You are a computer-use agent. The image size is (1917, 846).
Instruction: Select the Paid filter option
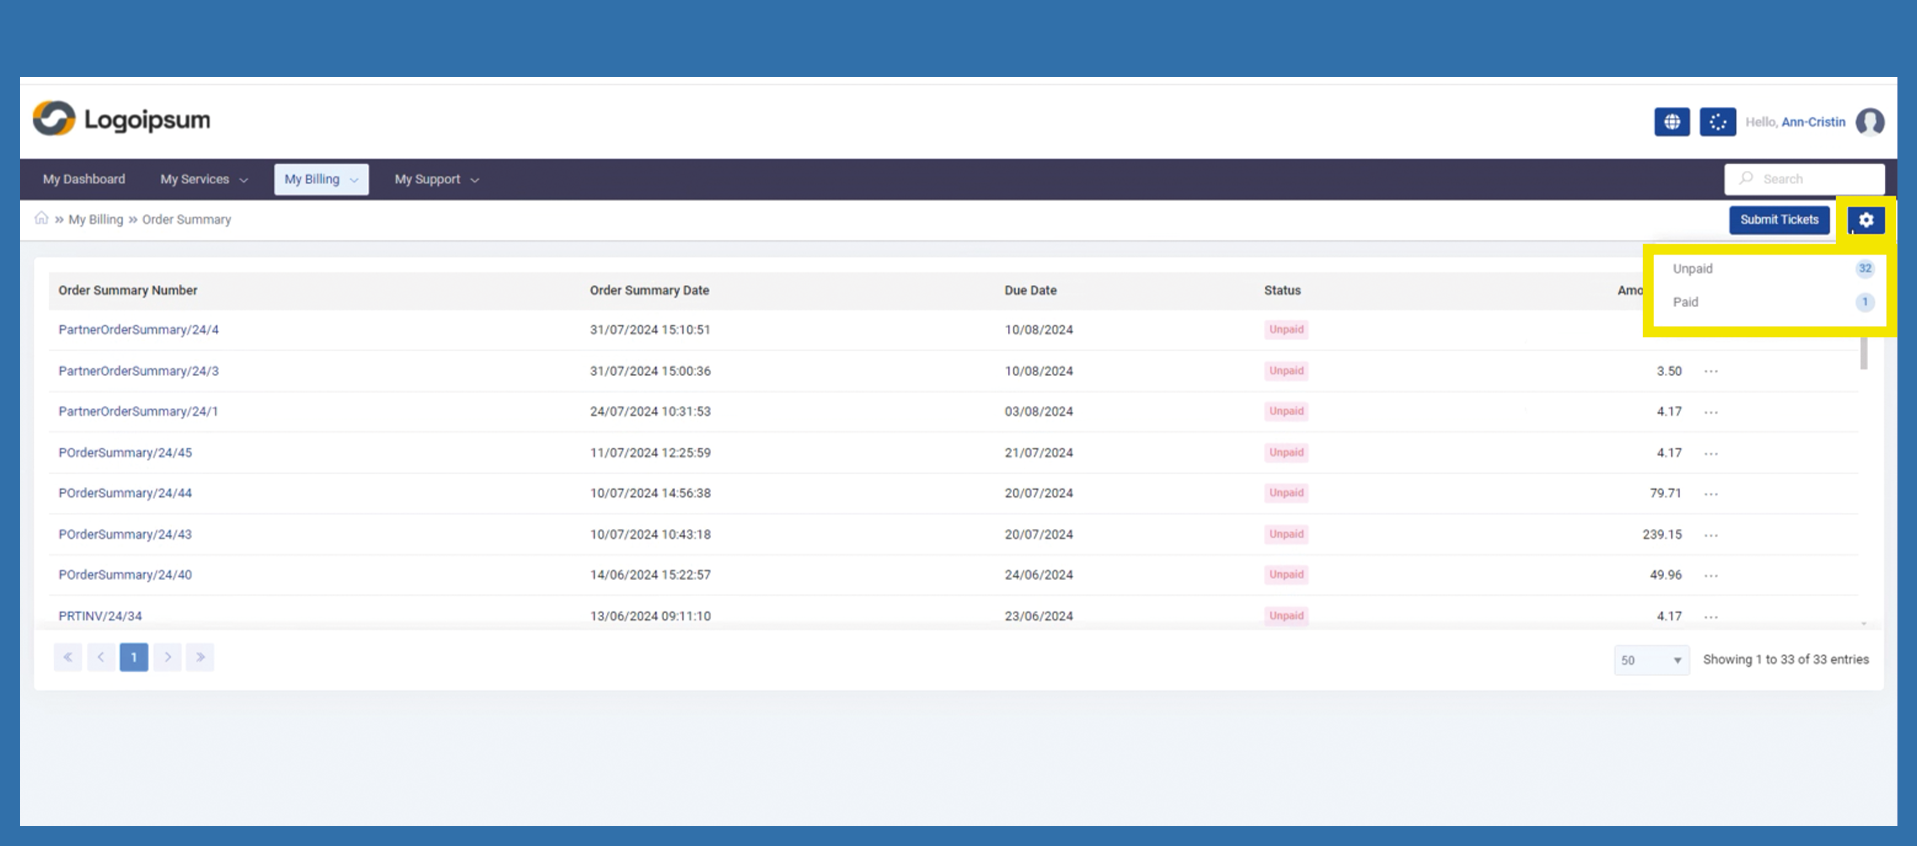pos(1686,302)
